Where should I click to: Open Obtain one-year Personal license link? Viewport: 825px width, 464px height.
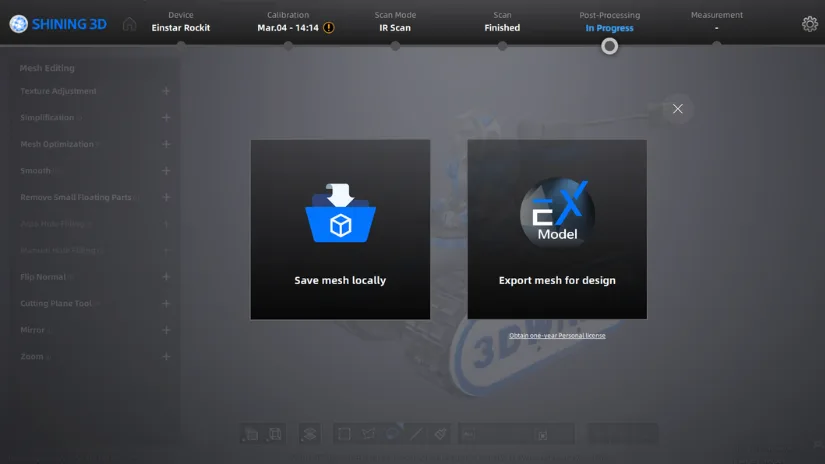[557, 336]
